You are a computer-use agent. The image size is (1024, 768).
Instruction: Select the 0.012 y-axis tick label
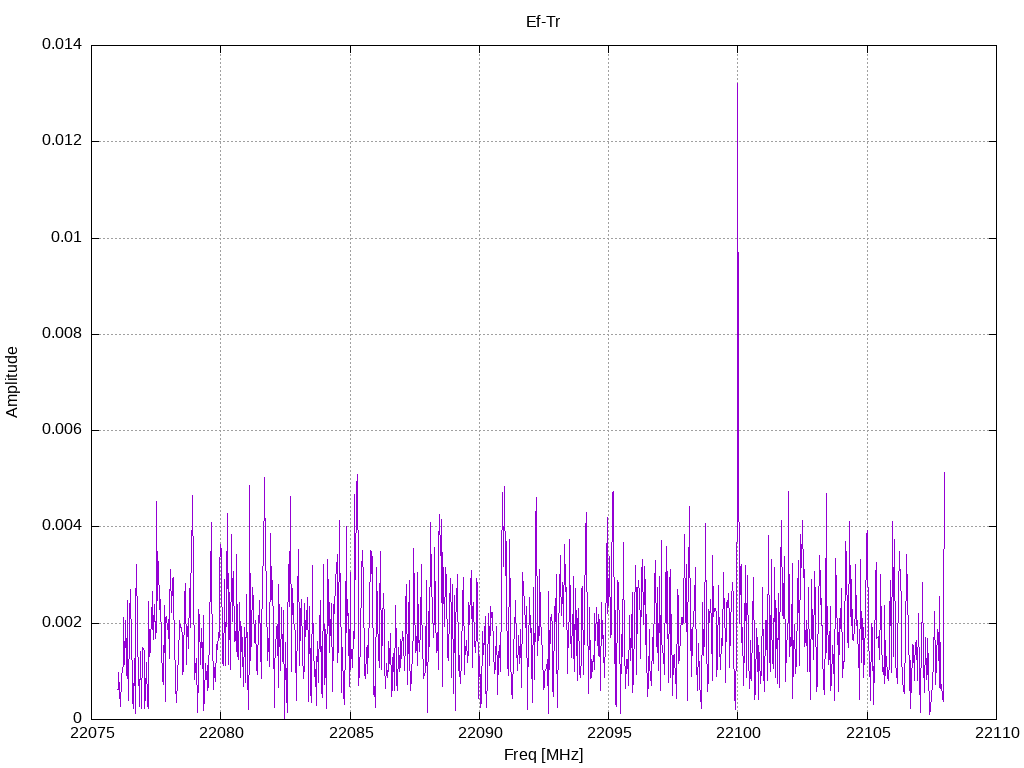click(x=61, y=141)
